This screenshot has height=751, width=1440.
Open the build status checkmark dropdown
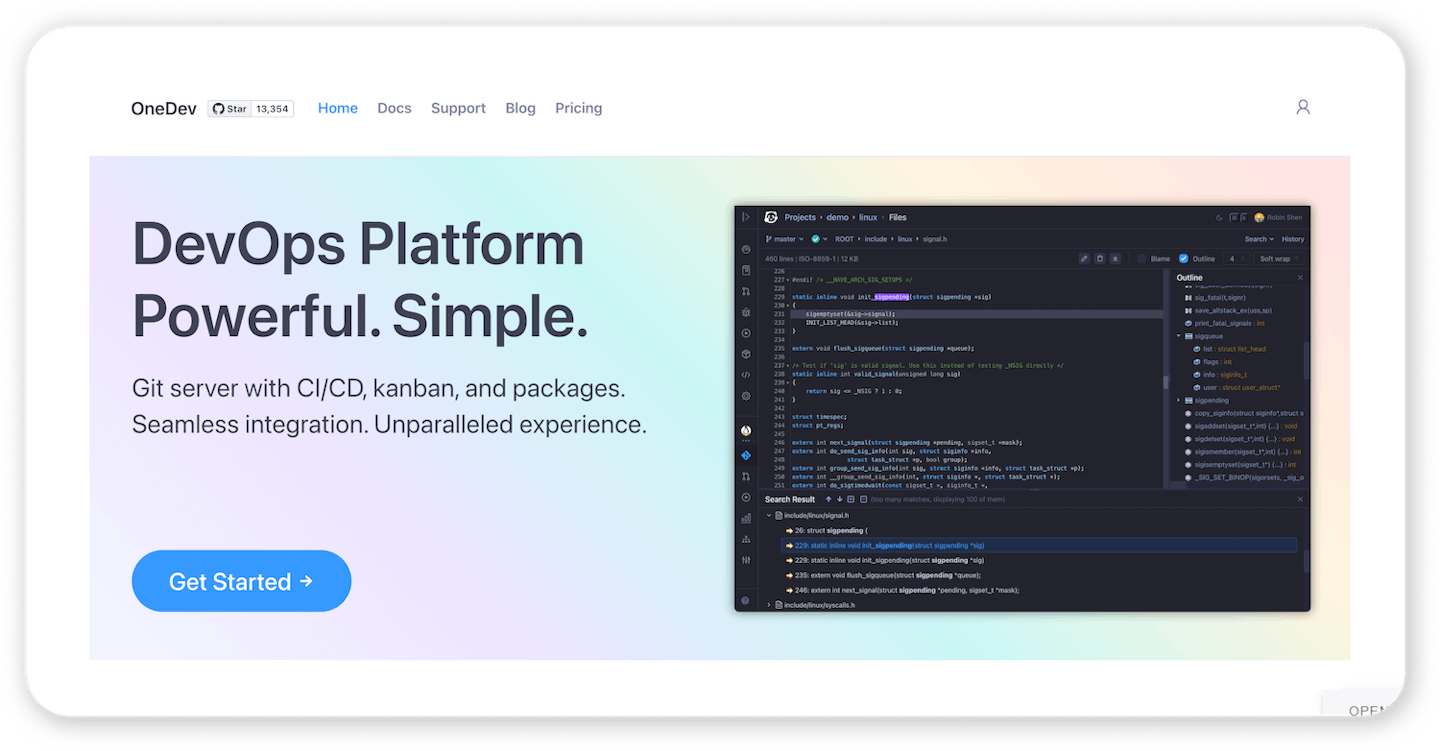tap(820, 239)
